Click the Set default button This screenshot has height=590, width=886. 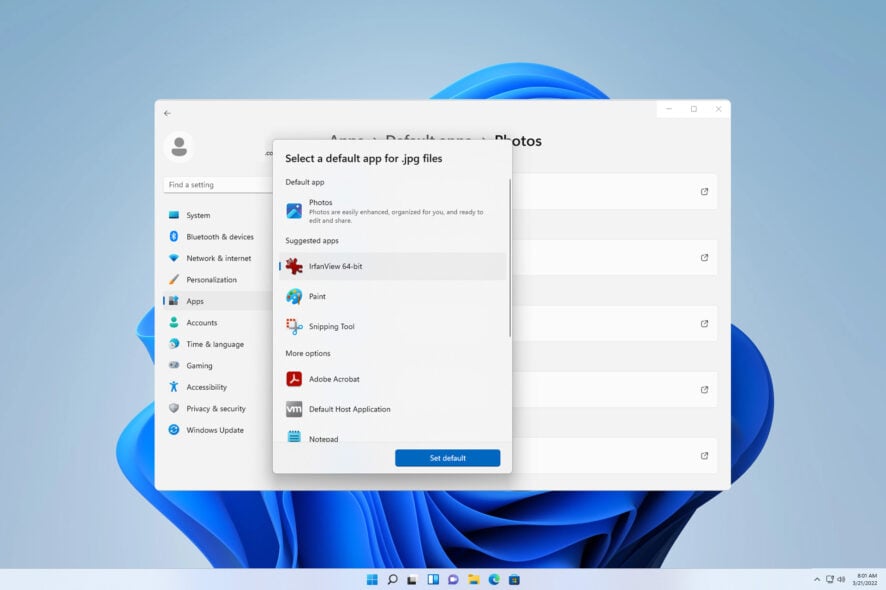coord(447,457)
